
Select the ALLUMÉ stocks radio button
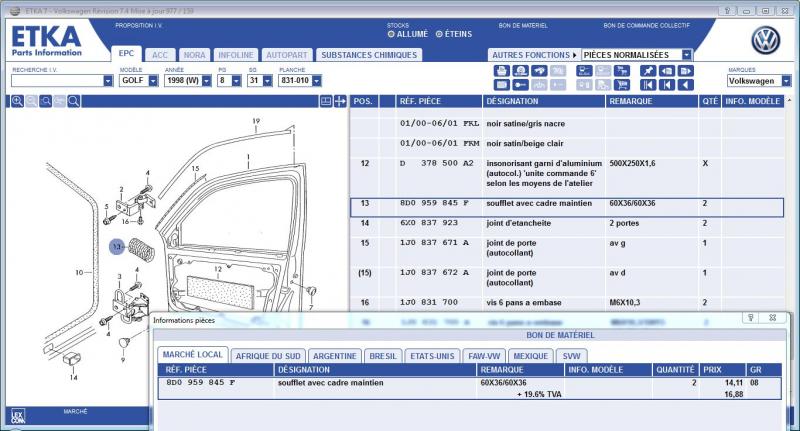pos(391,34)
